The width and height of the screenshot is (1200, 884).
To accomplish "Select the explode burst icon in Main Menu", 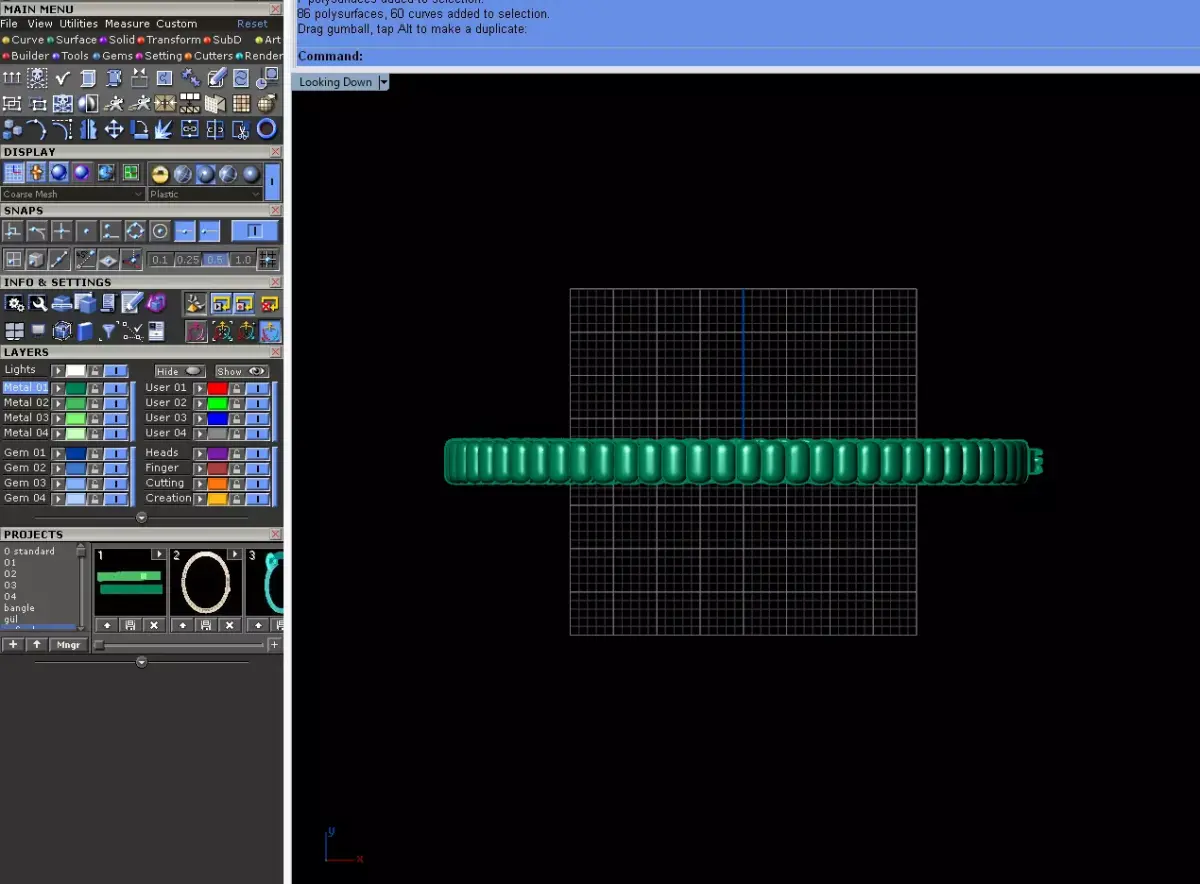I will coord(165,129).
